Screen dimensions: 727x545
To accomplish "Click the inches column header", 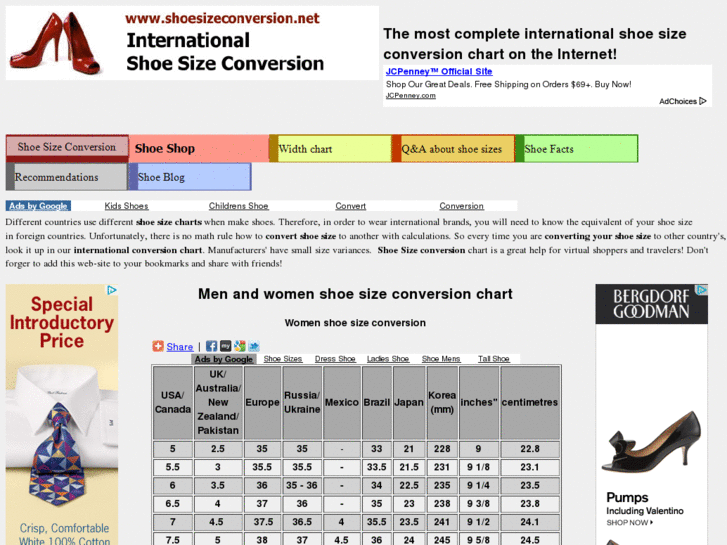I will tap(478, 402).
